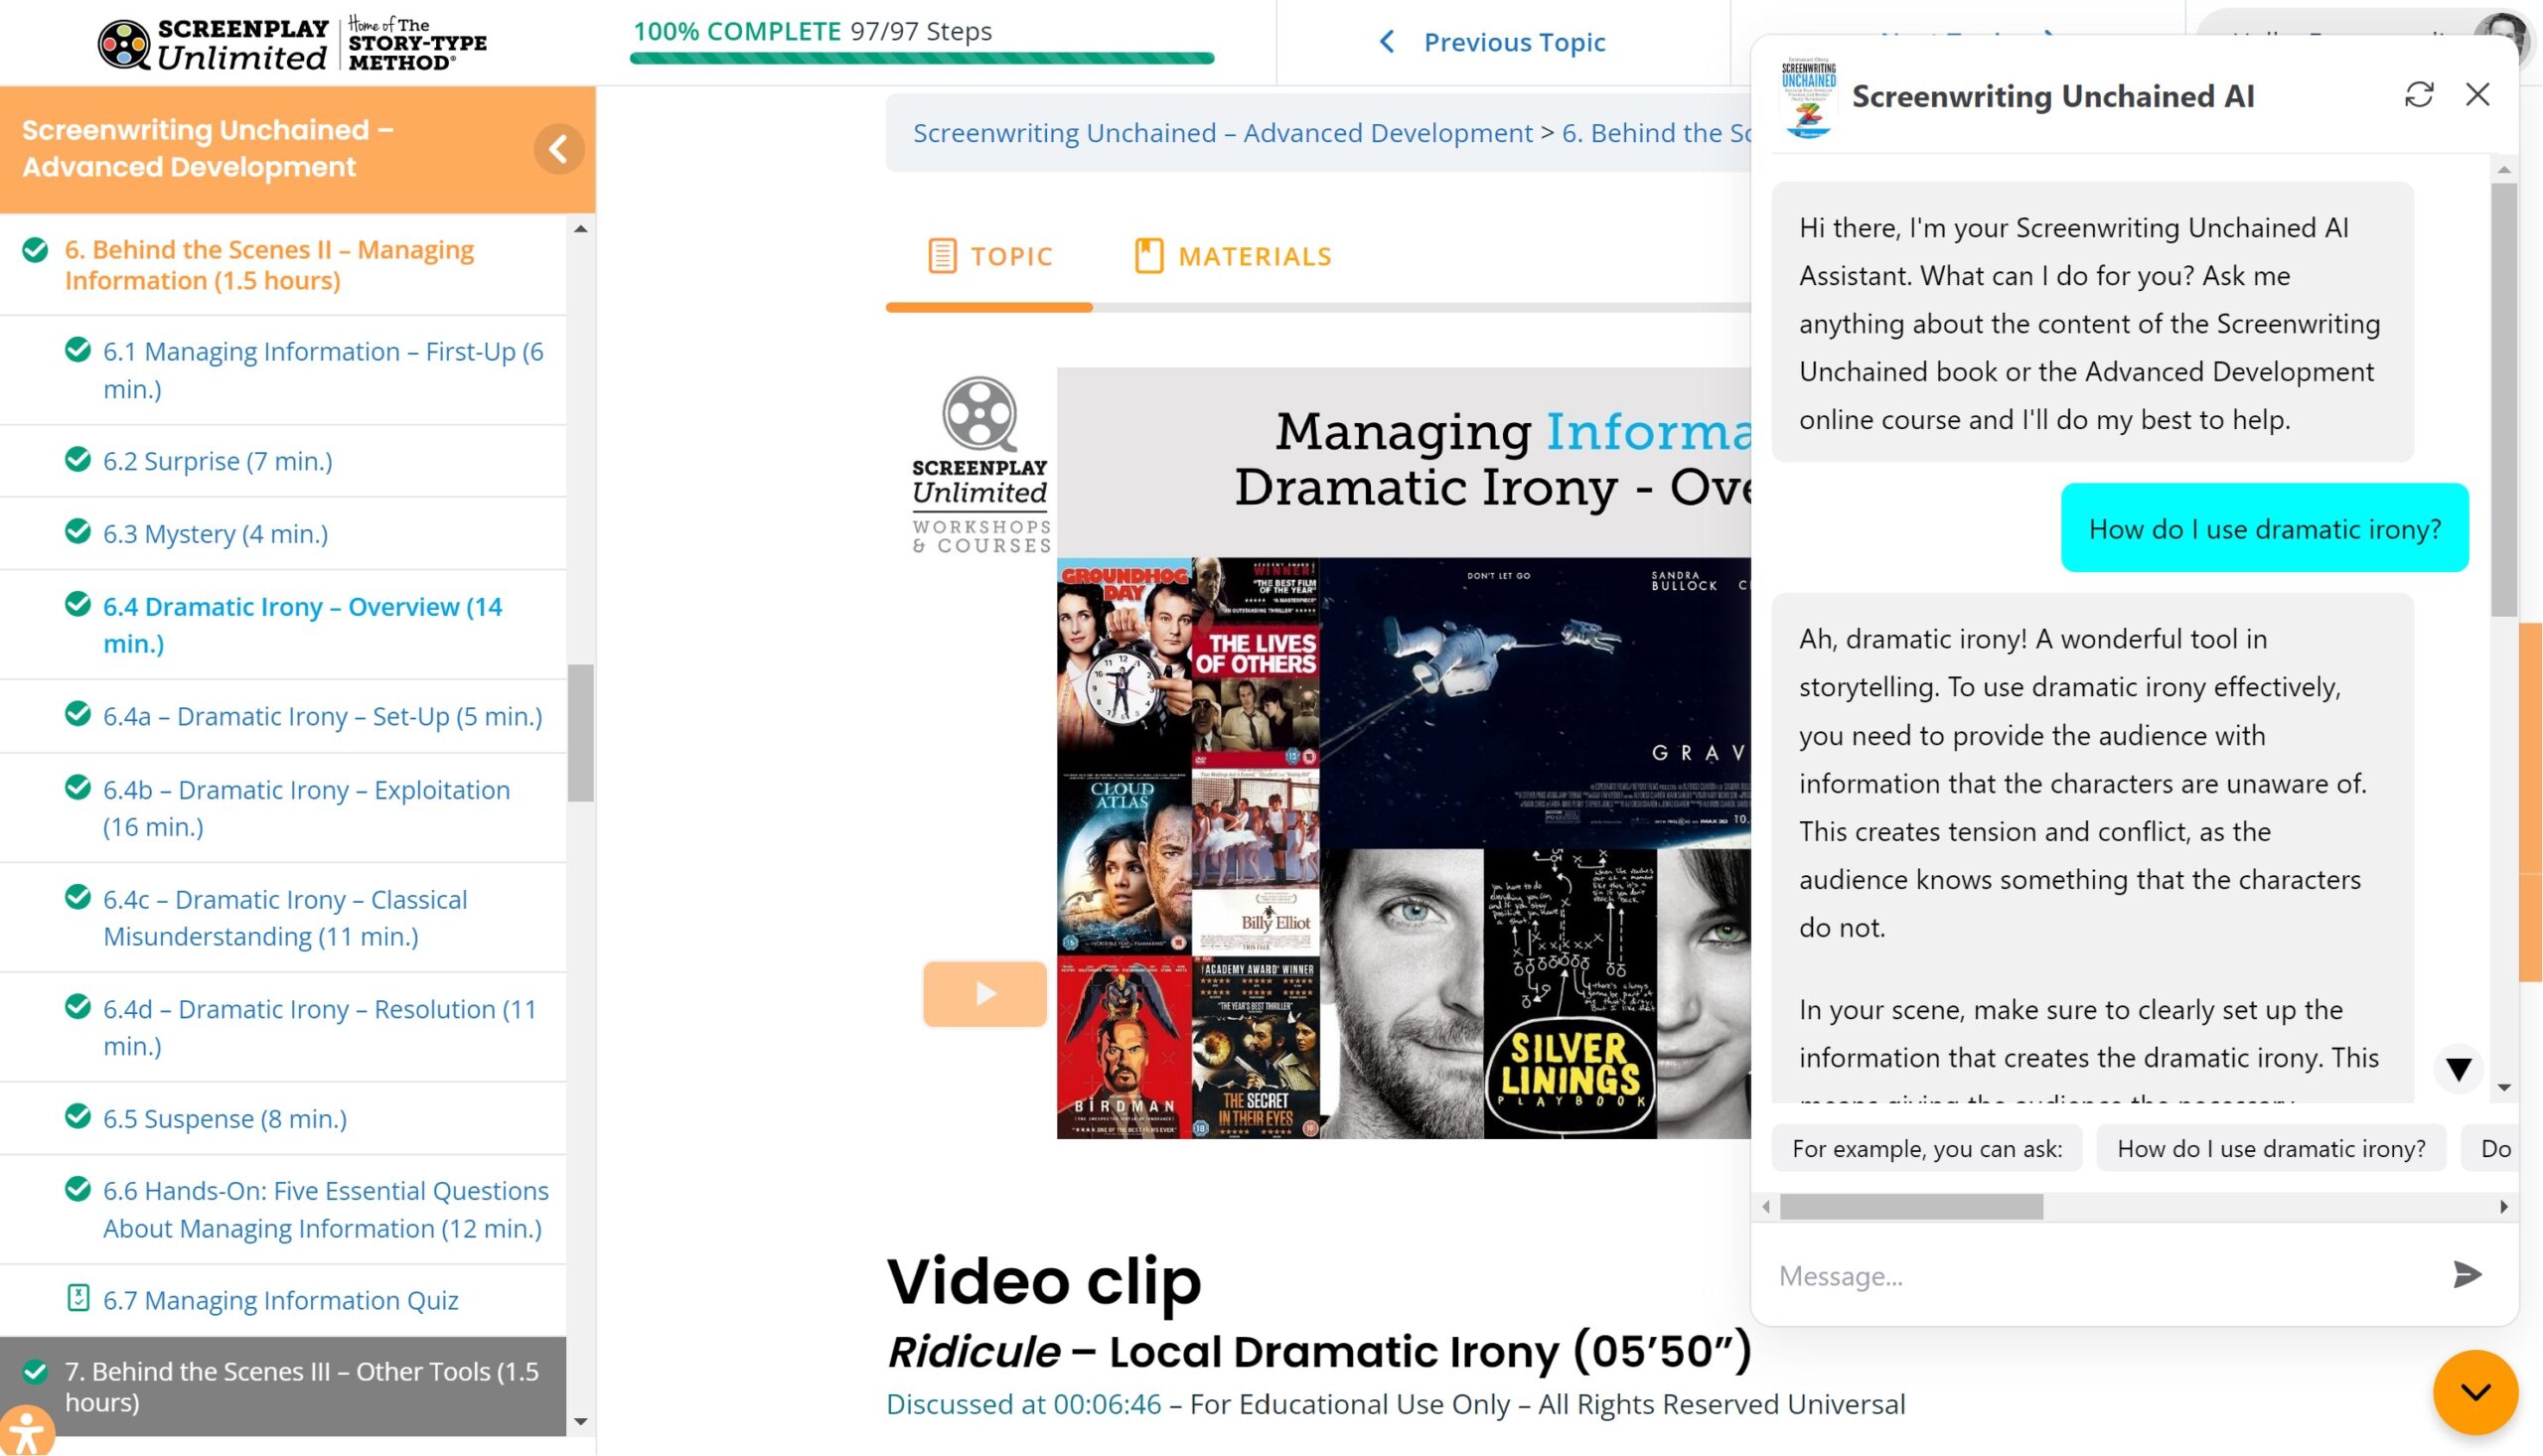Switch to the Materials tab
The image size is (2543, 1456).
(x=1233, y=257)
